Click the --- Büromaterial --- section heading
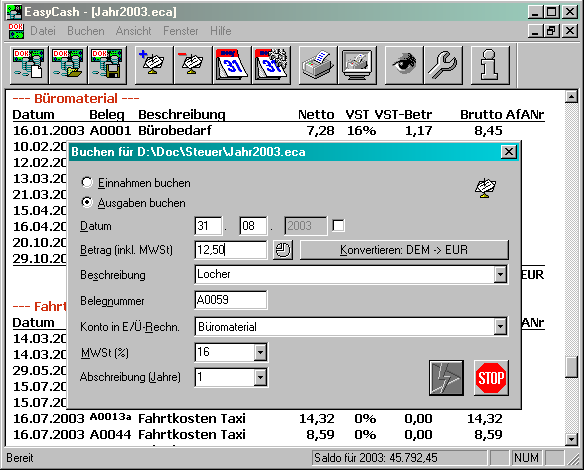 pos(76,99)
